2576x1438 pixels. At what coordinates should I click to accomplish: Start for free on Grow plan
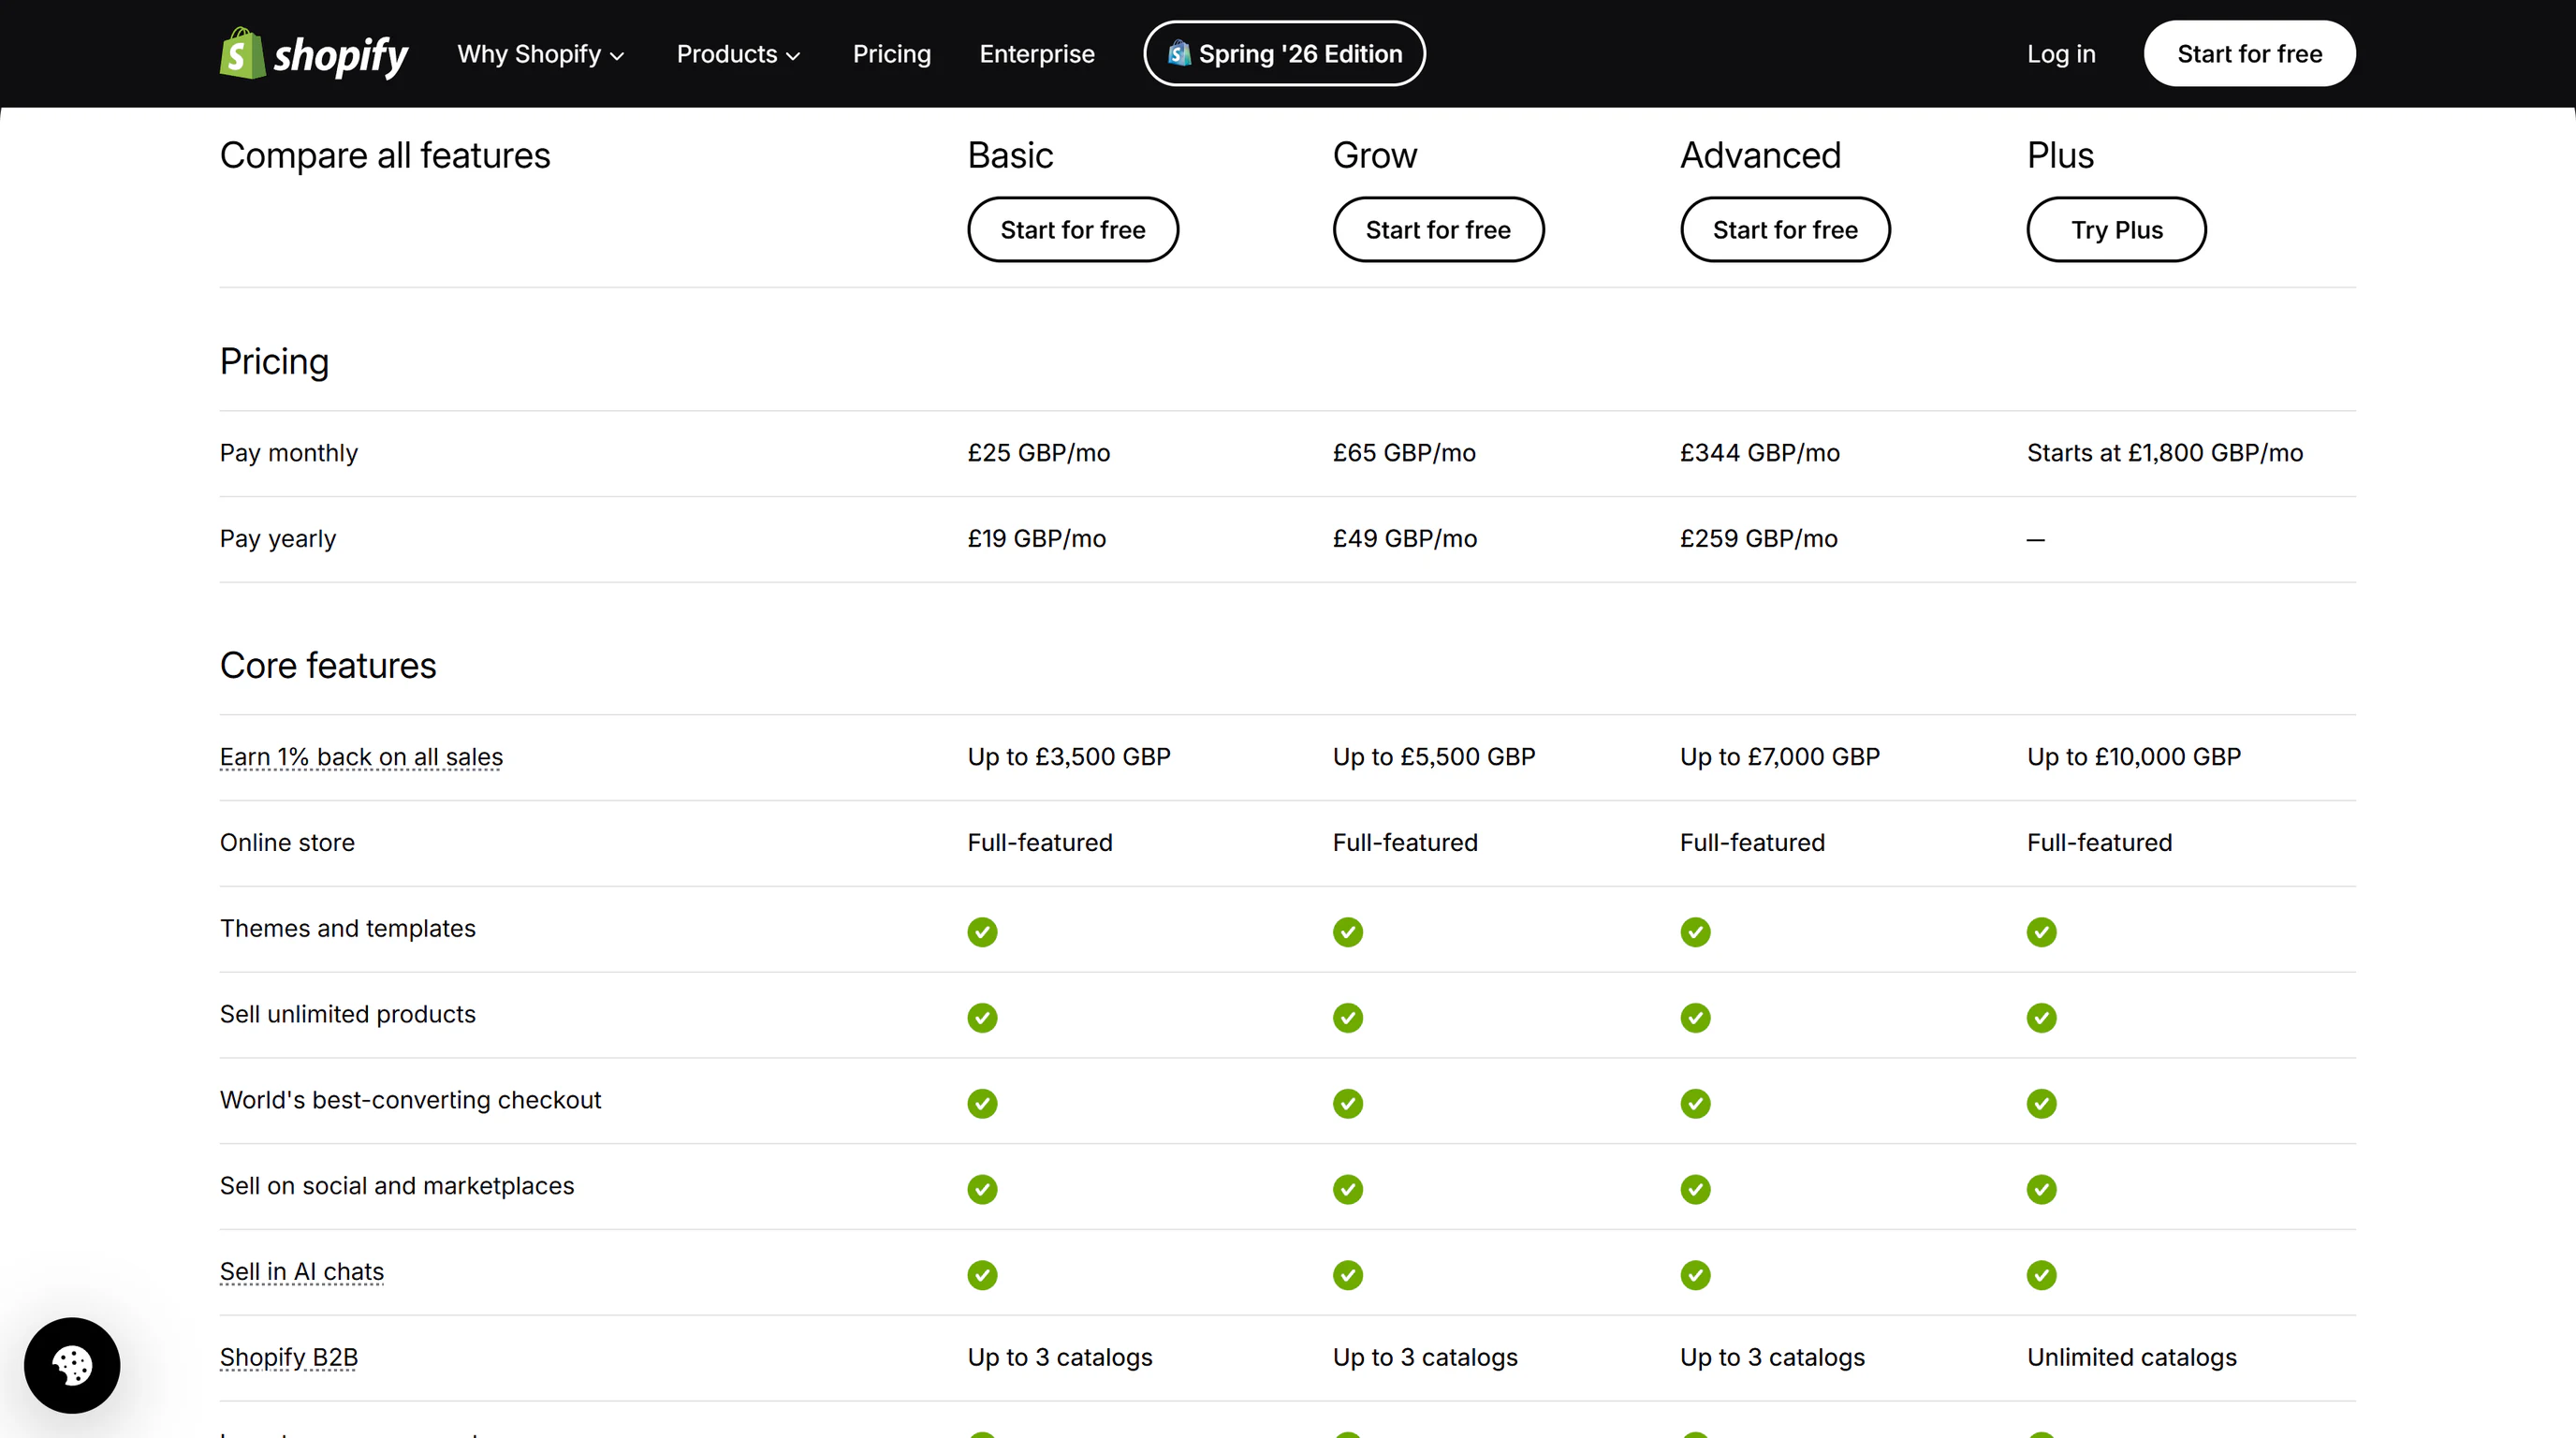pos(1438,230)
